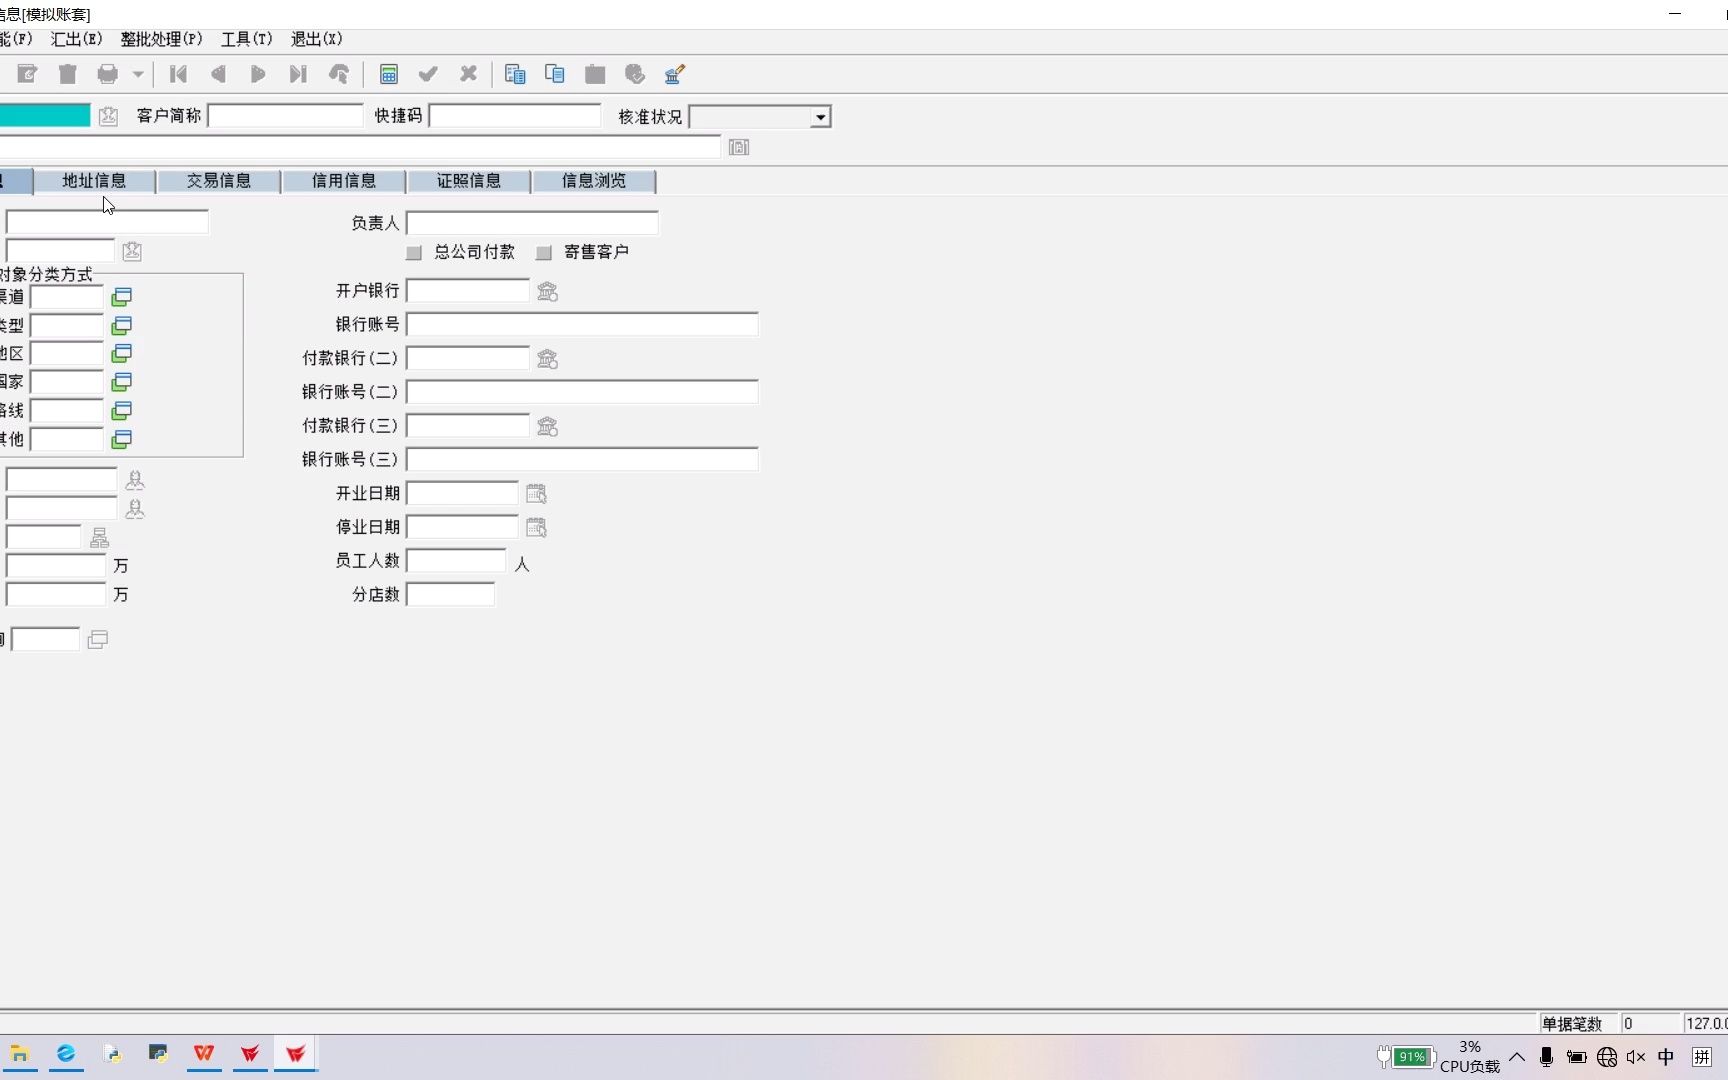This screenshot has height=1080, width=1728.
Task: Open the 退出(X) menu
Action: 316,39
